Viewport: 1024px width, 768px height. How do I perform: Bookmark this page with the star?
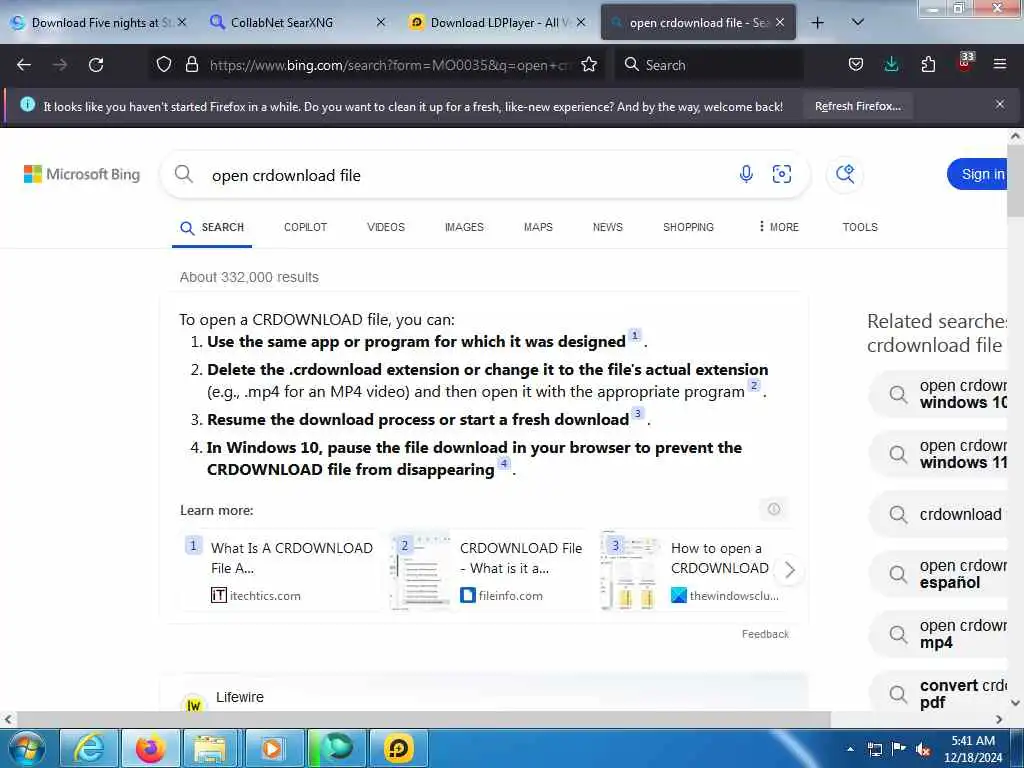[x=589, y=64]
